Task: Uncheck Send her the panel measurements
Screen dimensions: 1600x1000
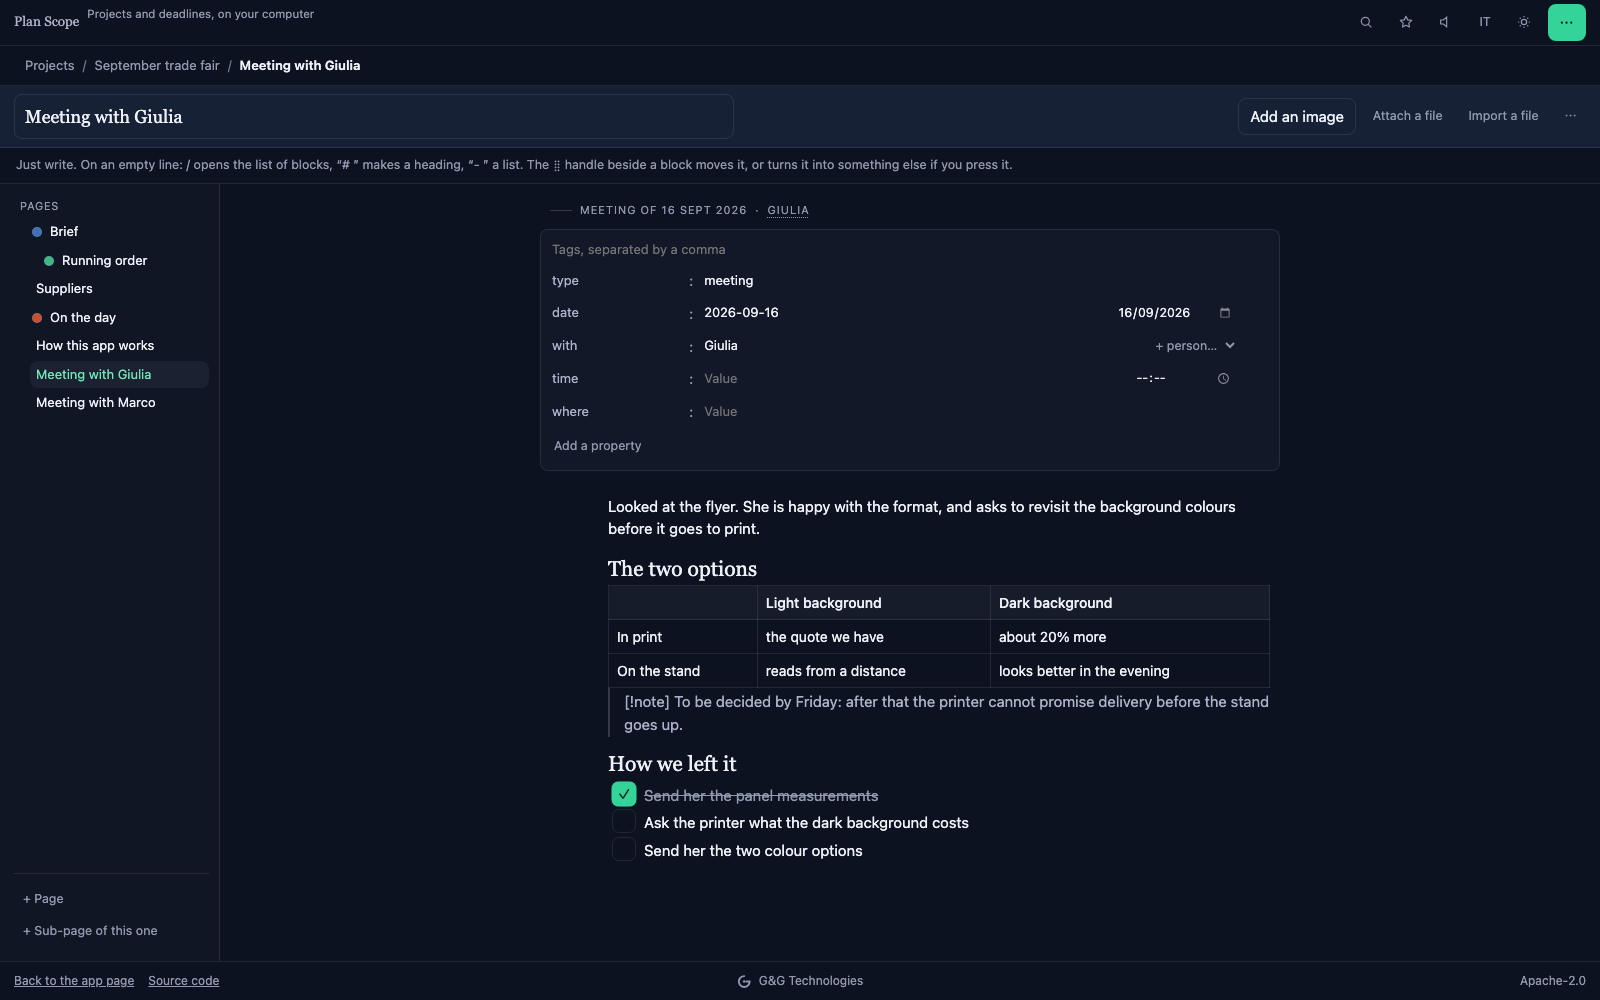Action: click(x=624, y=794)
